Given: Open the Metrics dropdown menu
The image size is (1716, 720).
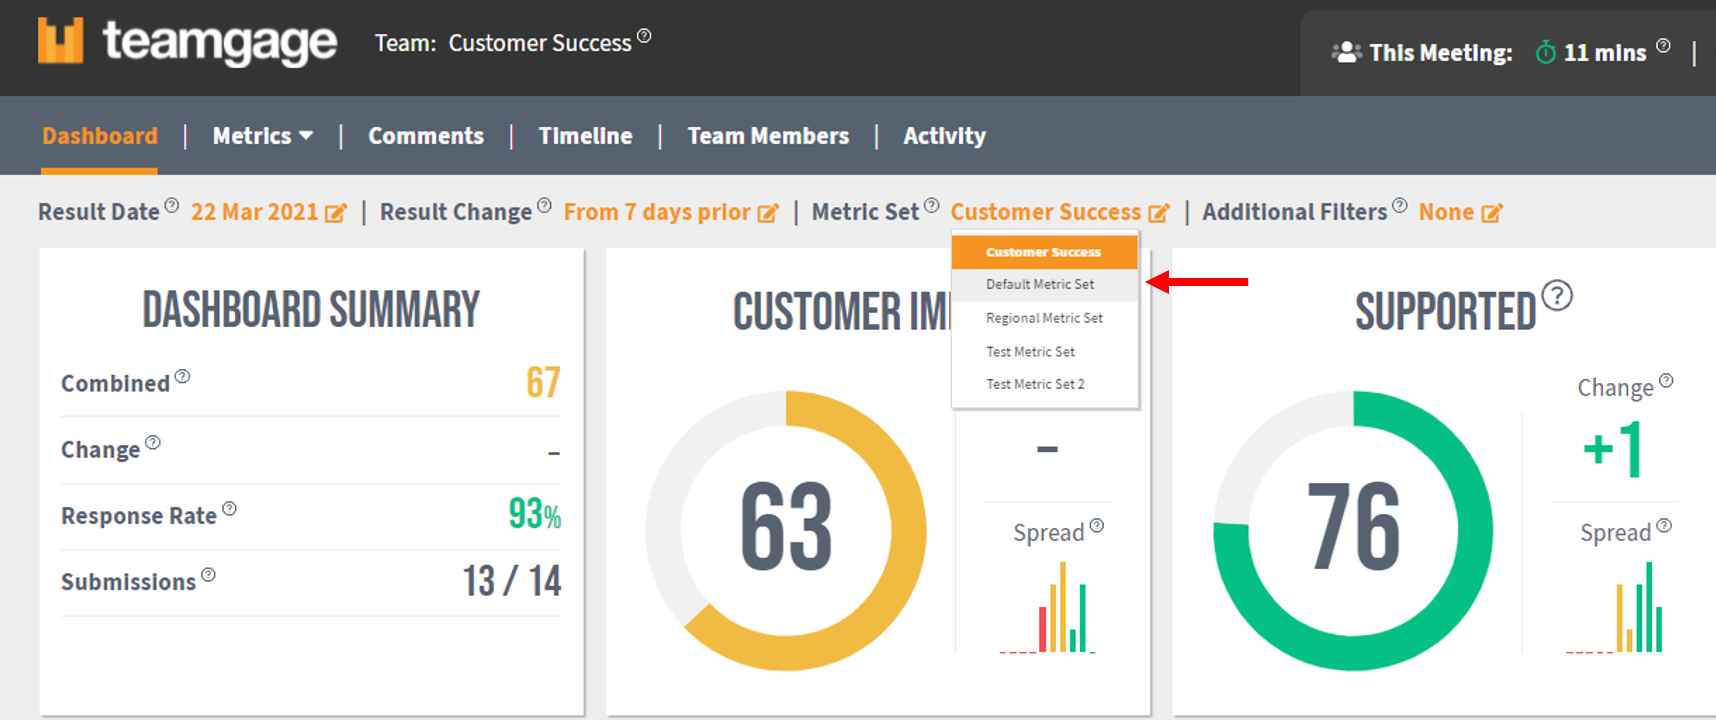Looking at the screenshot, I should [x=262, y=136].
